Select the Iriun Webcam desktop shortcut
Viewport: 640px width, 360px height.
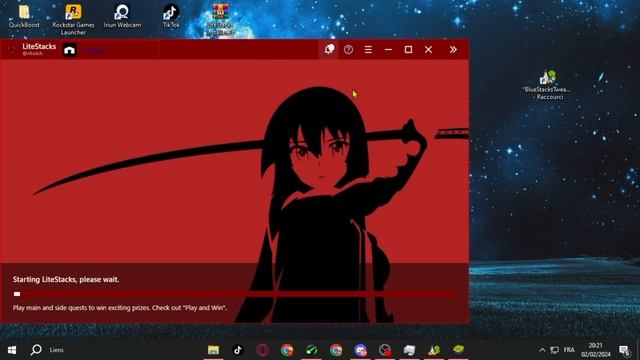point(122,16)
